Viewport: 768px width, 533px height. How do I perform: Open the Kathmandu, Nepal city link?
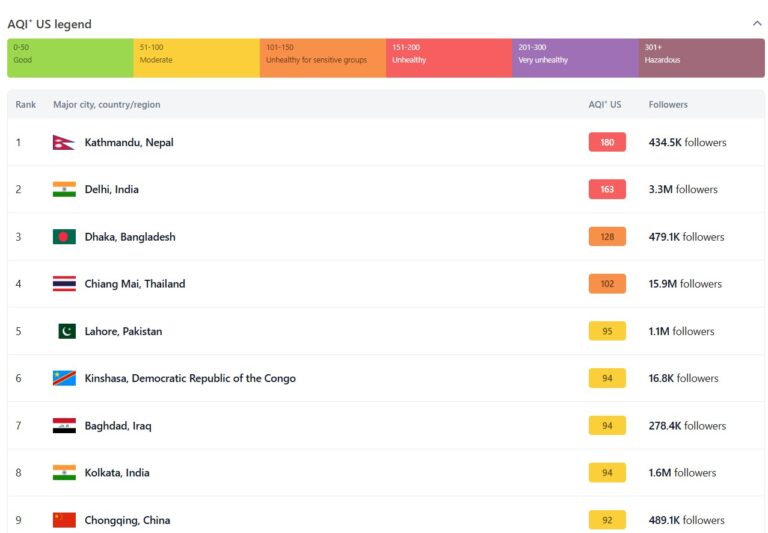(129, 143)
